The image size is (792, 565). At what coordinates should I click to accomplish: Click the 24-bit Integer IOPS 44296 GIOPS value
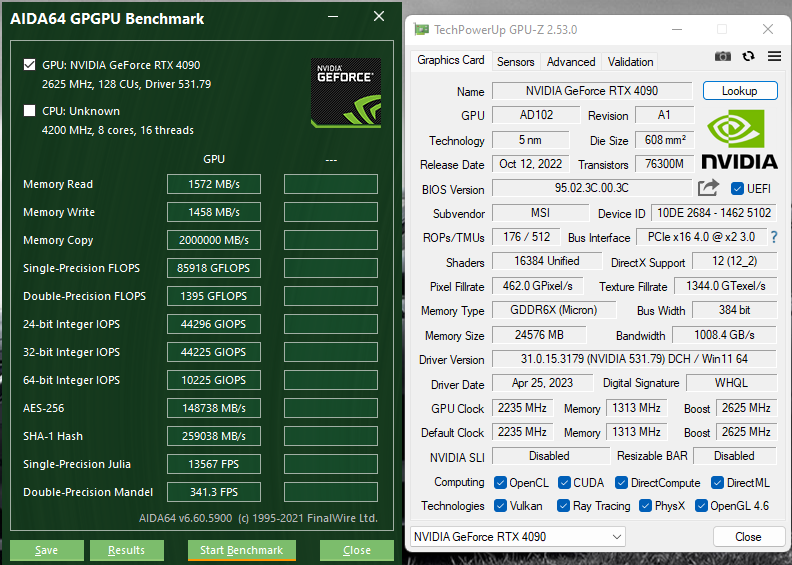(x=214, y=324)
